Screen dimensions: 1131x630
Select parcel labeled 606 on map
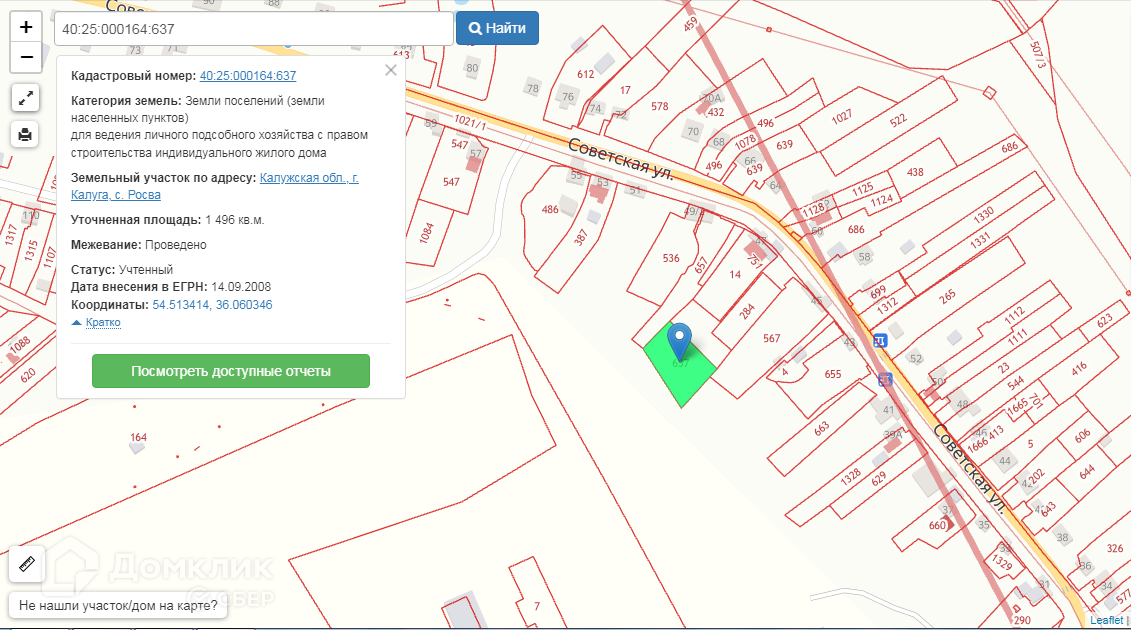[1083, 436]
